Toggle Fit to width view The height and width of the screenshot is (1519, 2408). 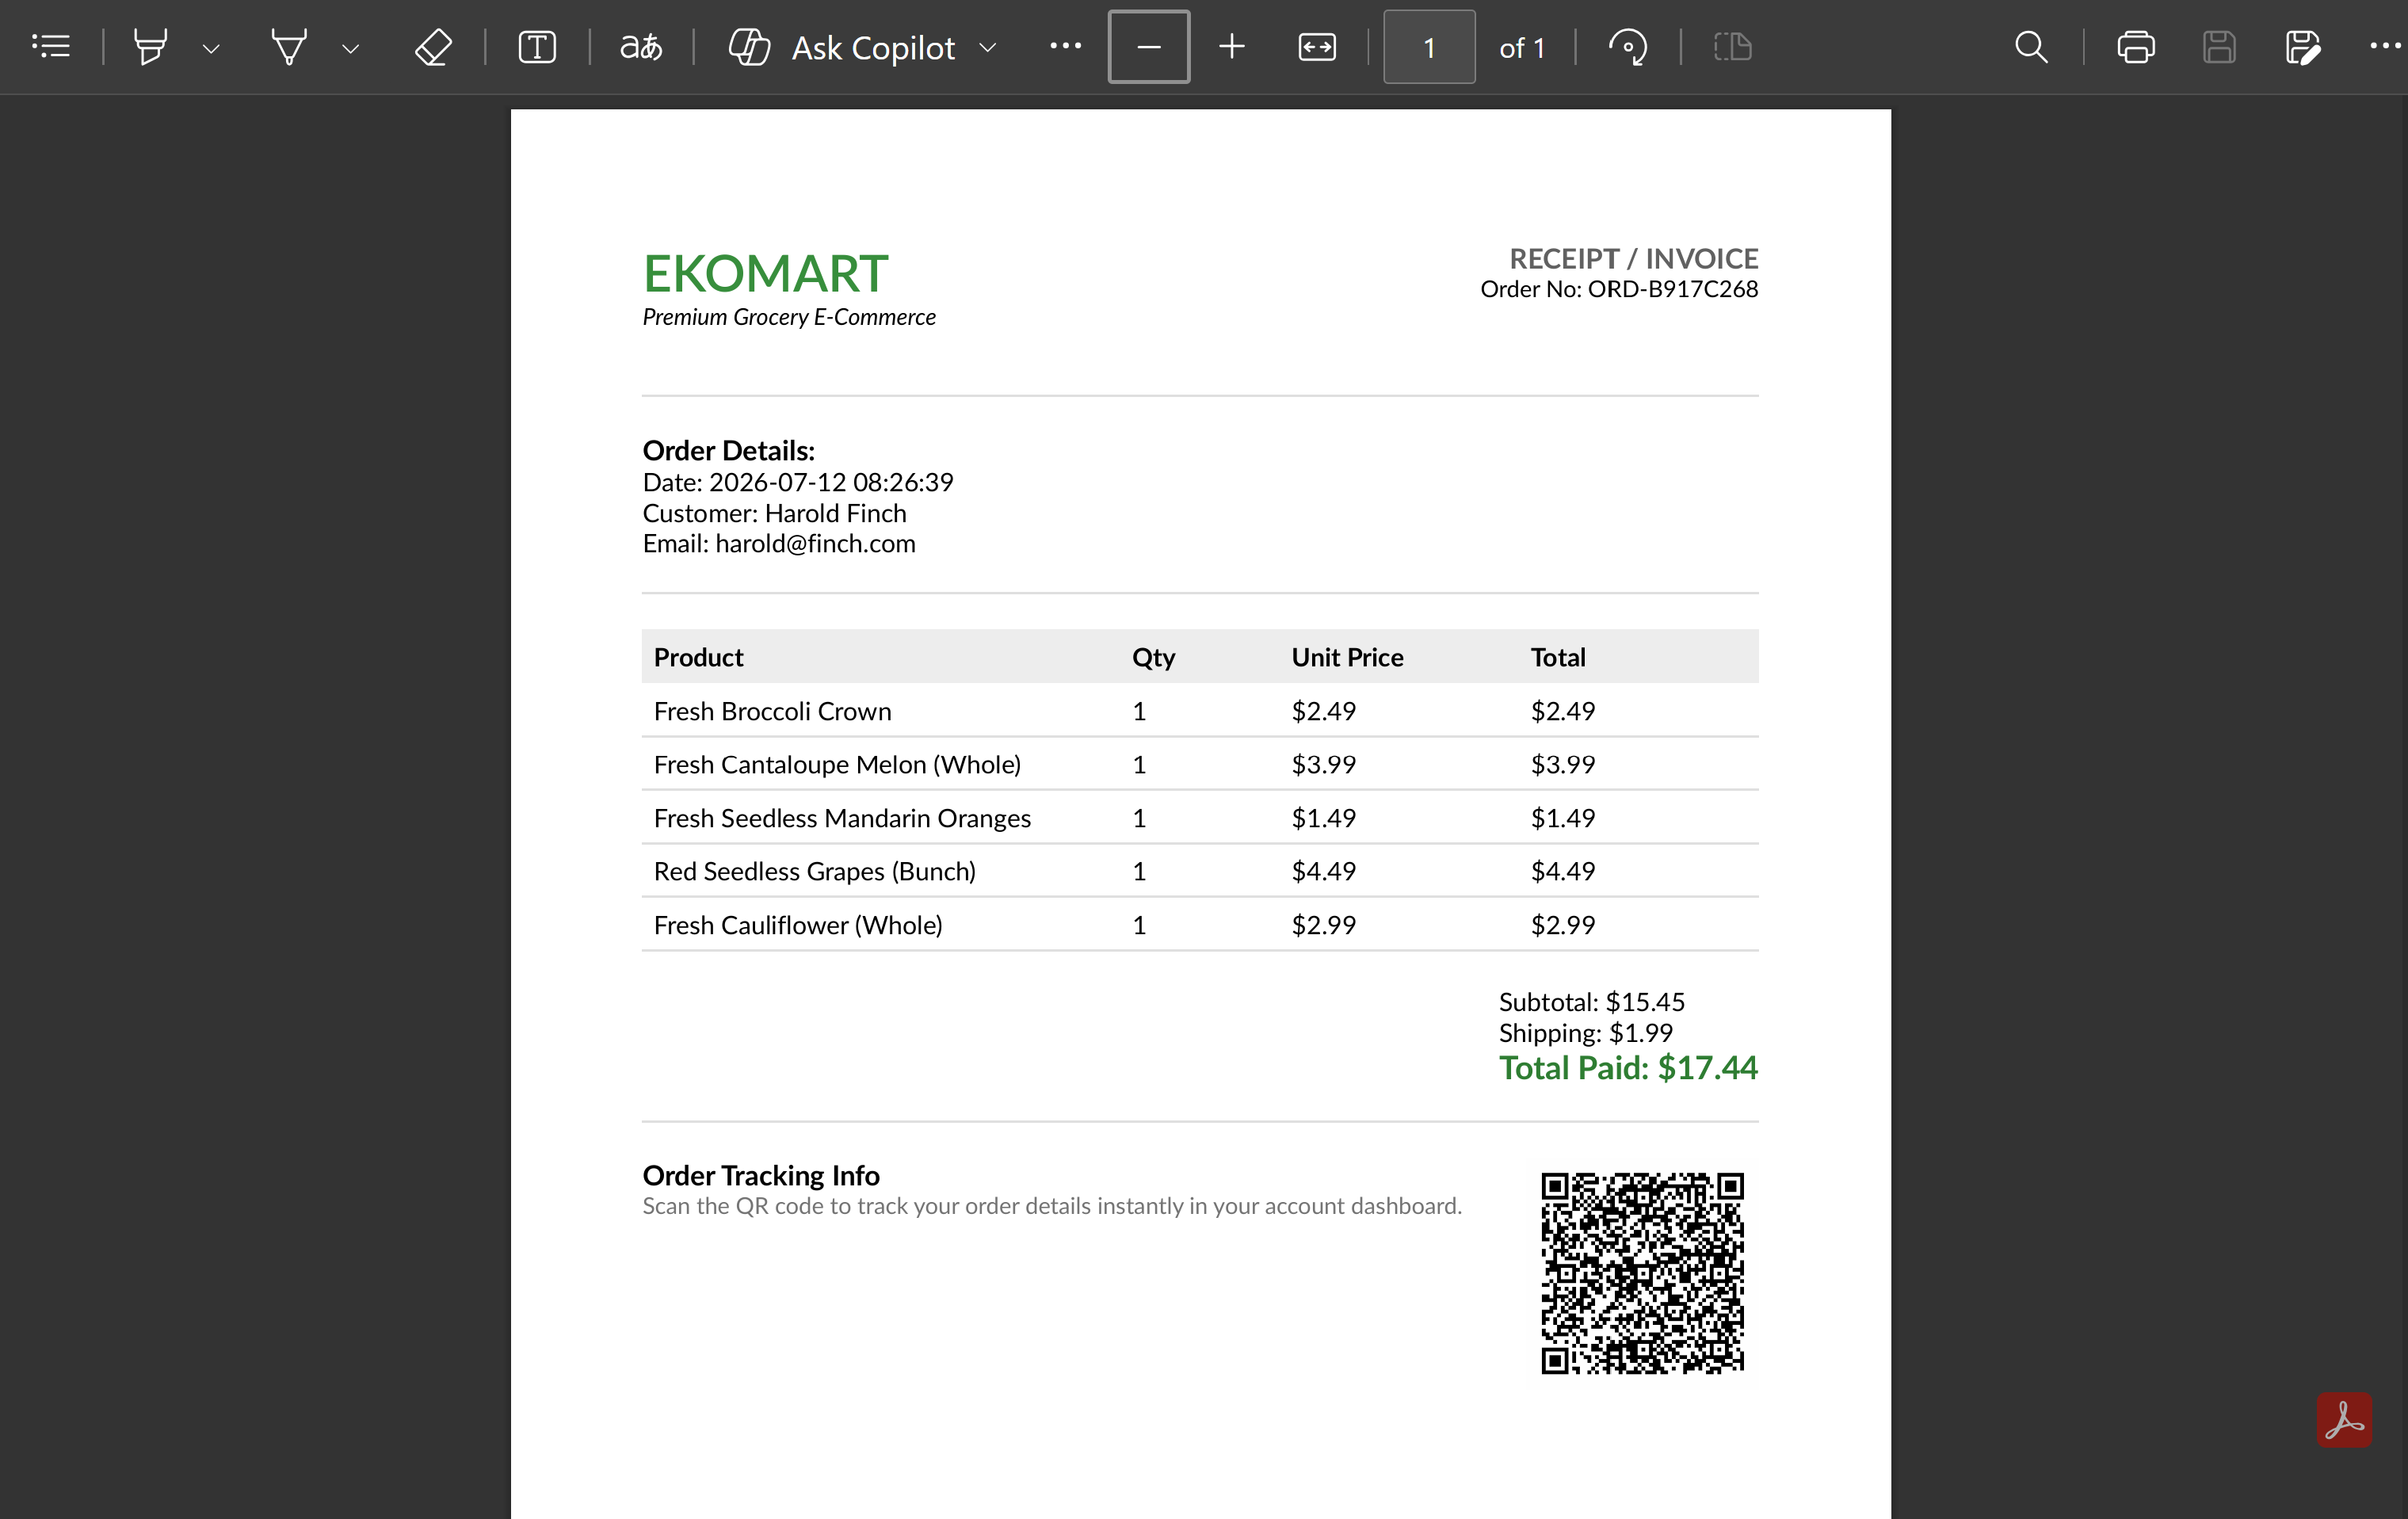click(1317, 47)
